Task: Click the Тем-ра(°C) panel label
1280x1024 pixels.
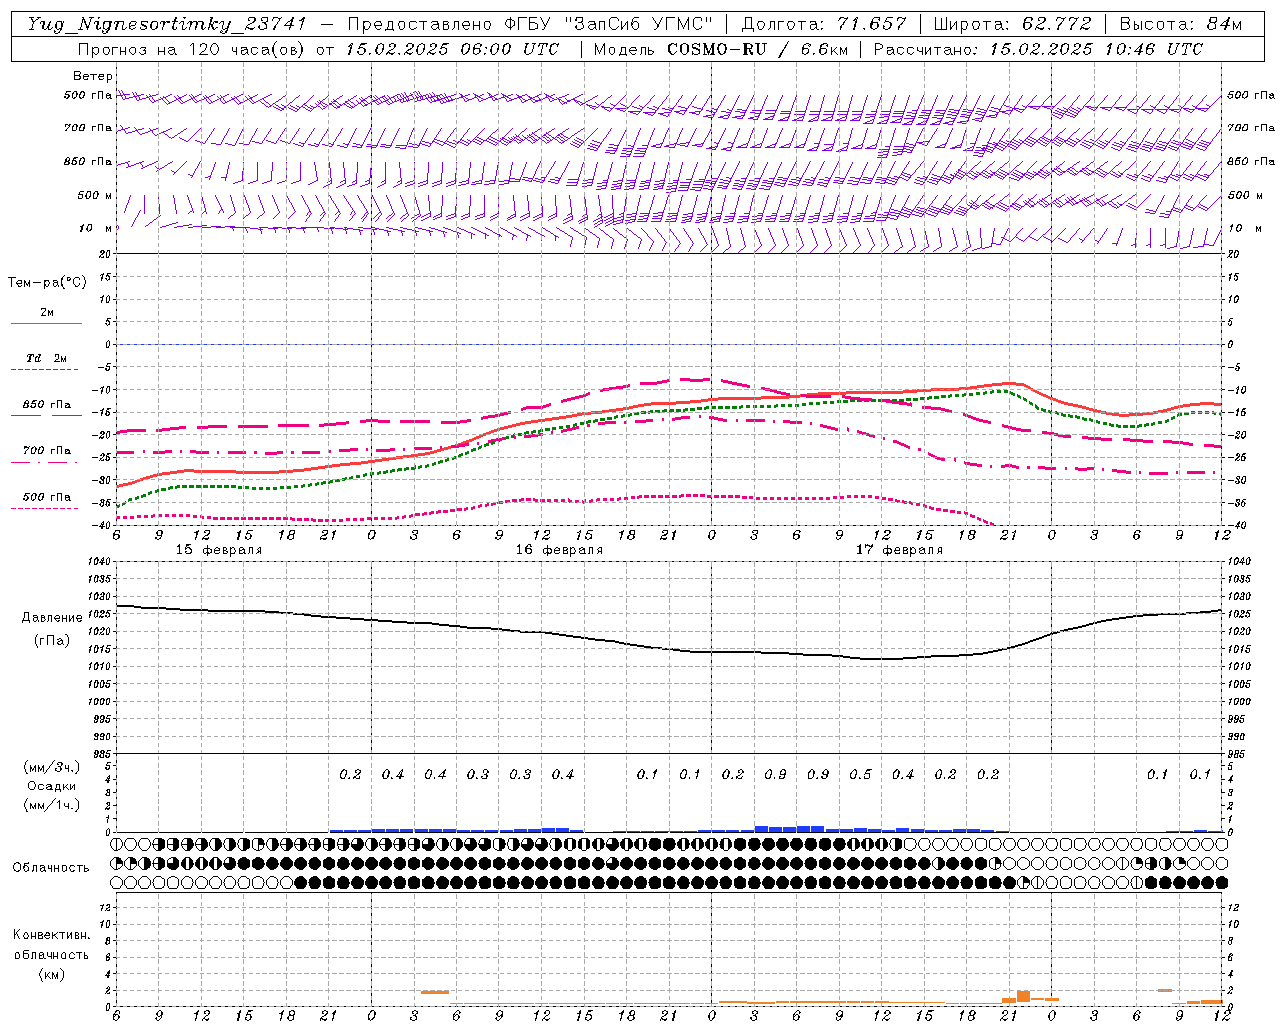Action: (x=47, y=282)
